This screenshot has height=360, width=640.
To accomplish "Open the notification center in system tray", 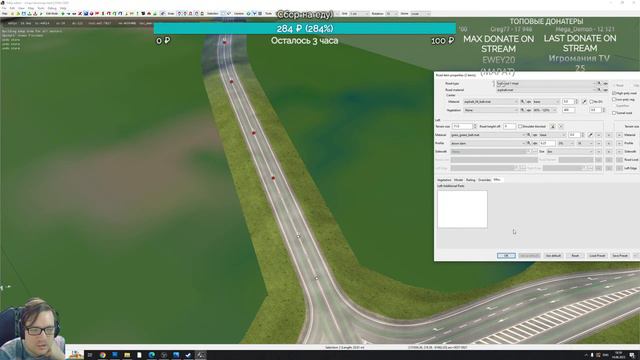I will point(632,355).
